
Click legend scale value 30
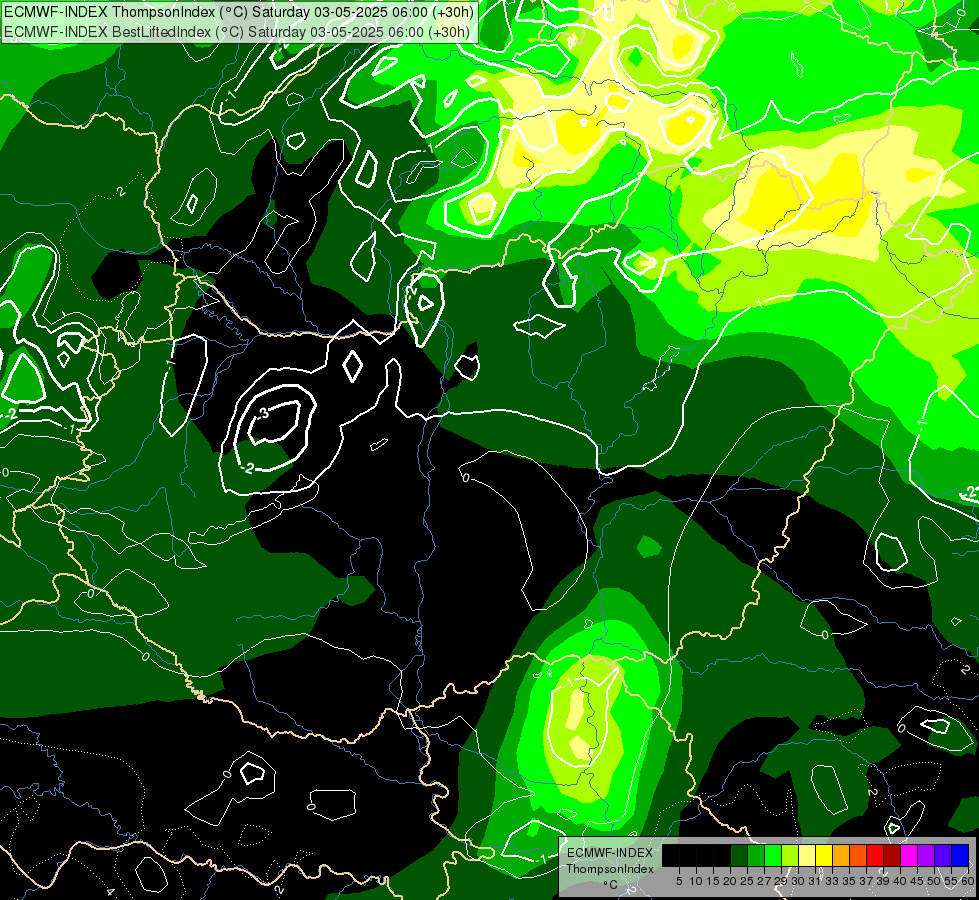click(x=798, y=881)
